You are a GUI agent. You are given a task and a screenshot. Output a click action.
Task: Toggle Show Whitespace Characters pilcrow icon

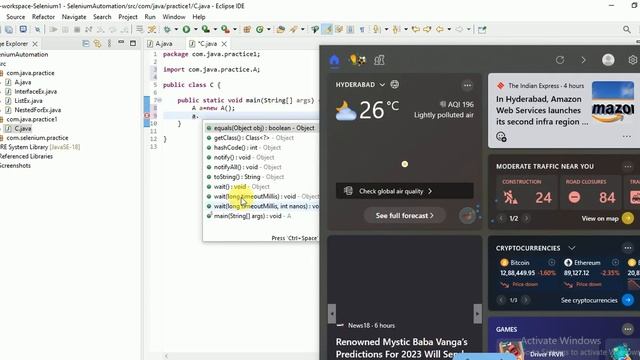tap(362, 29)
